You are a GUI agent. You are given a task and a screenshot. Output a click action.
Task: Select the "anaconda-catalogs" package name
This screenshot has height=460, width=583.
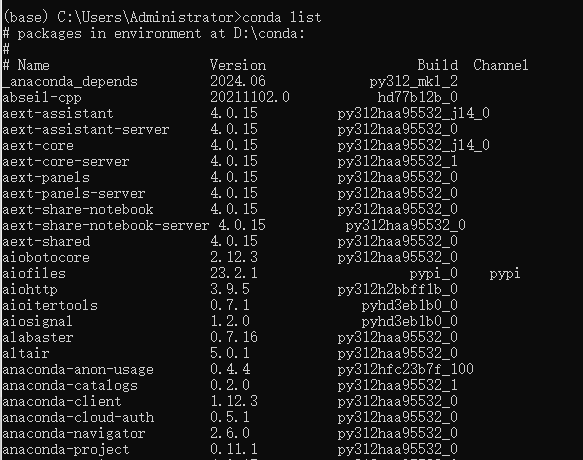point(70,385)
